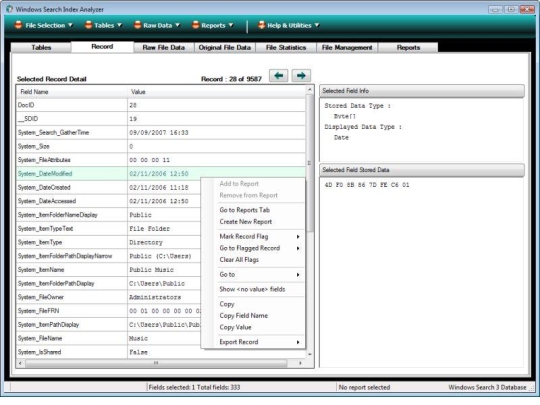
Task: Click the Help & Utilities toolbar icon
Action: click(261, 25)
